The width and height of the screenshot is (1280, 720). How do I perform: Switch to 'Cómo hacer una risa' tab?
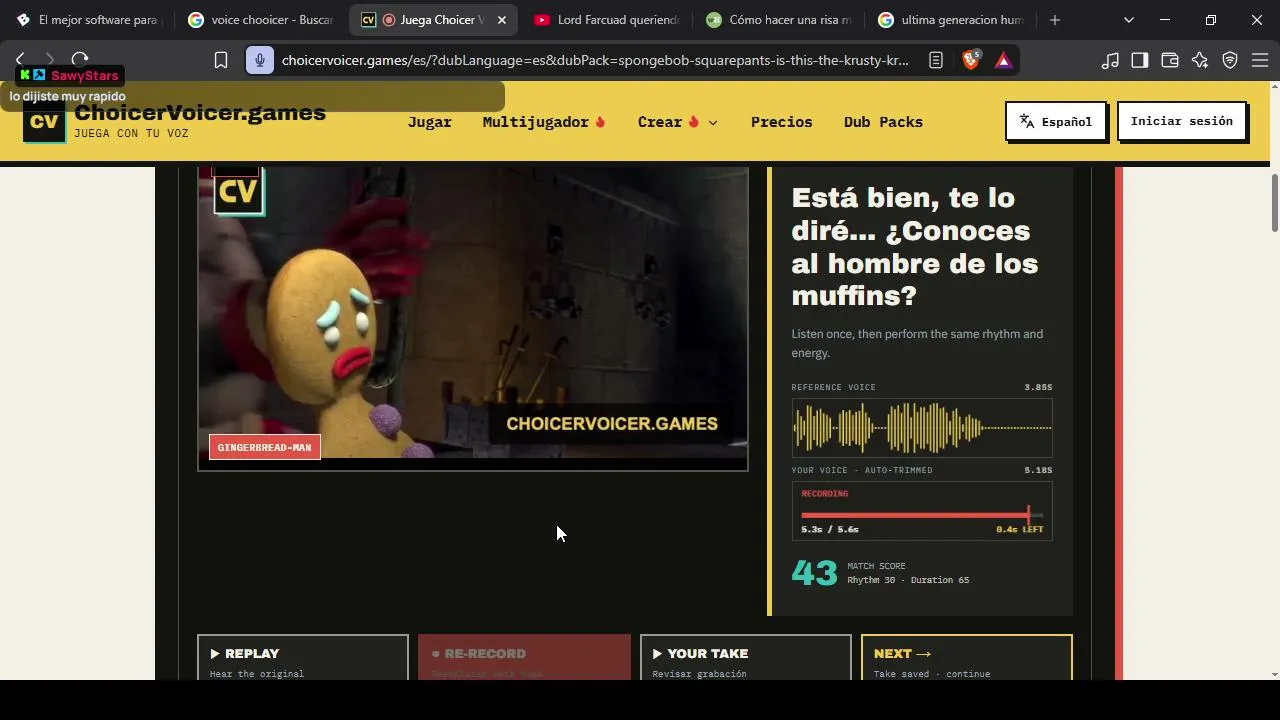pos(778,20)
